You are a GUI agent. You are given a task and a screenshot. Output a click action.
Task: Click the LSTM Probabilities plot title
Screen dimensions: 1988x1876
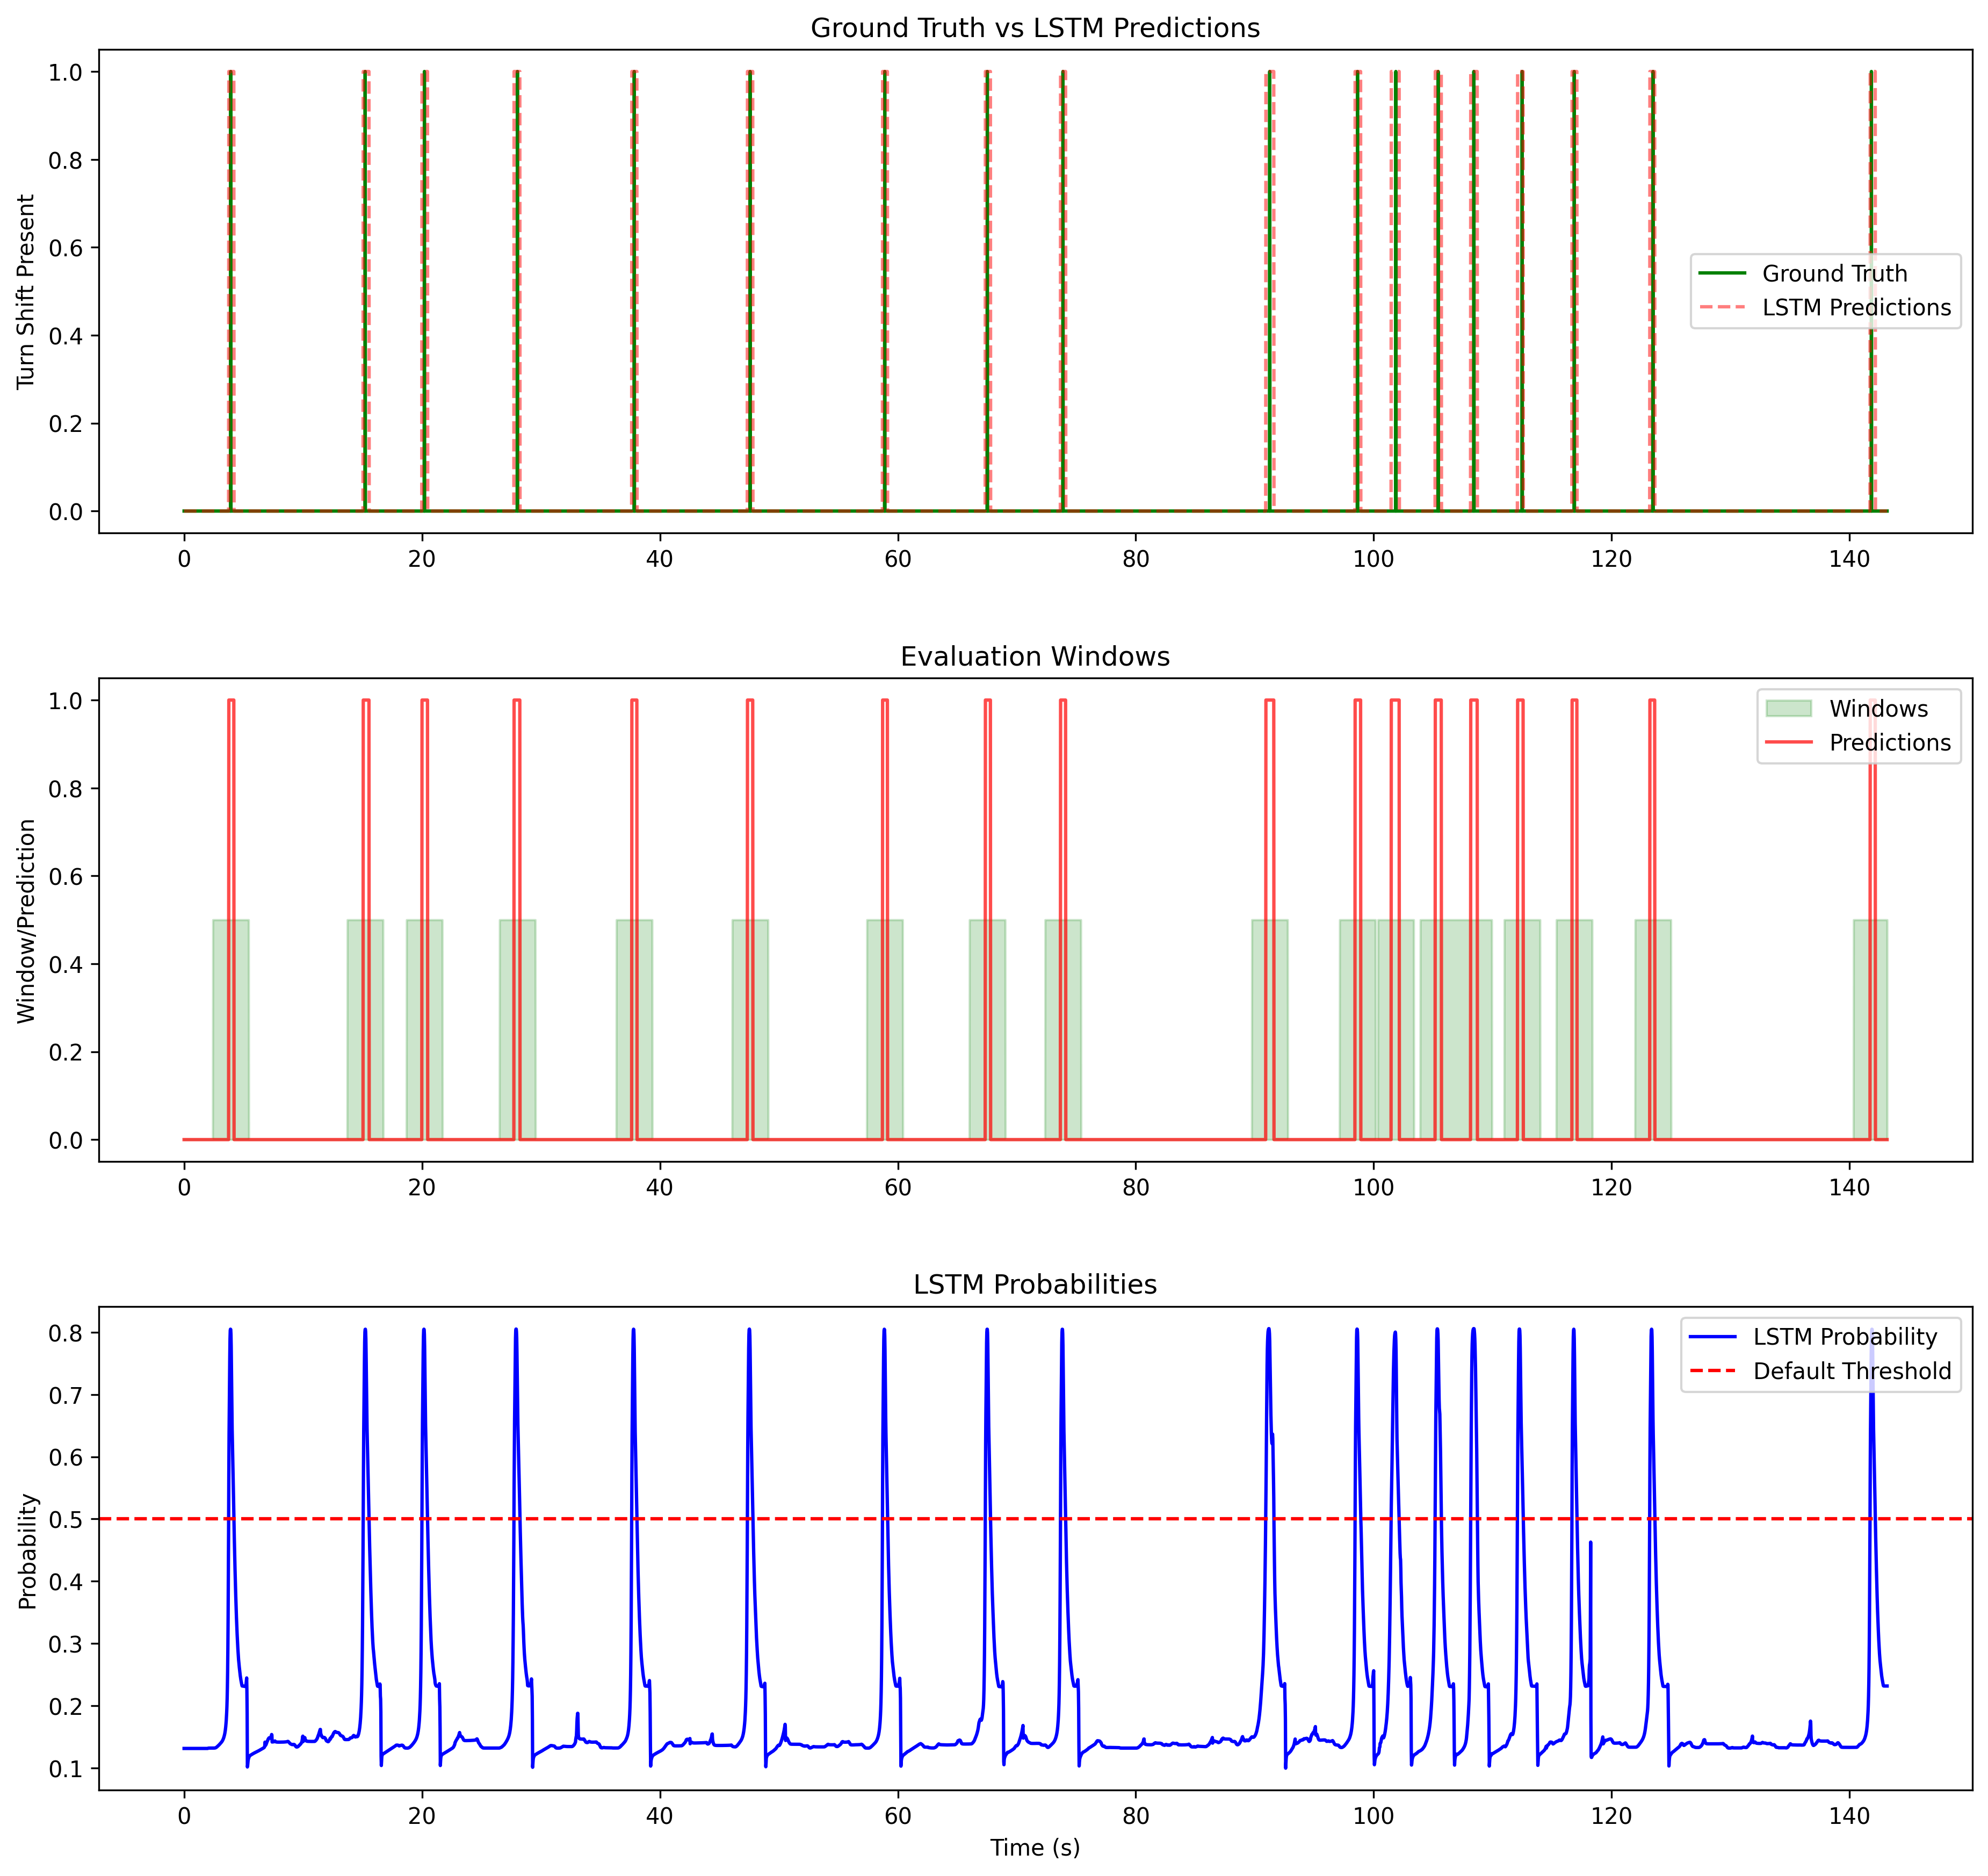[x=1035, y=1285]
